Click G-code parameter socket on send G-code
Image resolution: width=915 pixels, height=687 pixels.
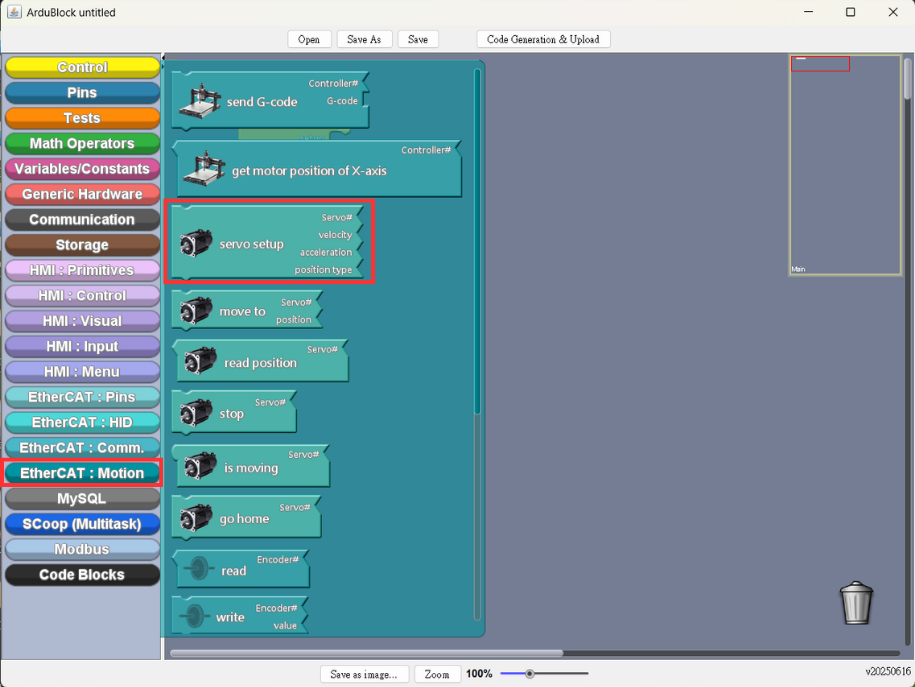click(x=342, y=100)
